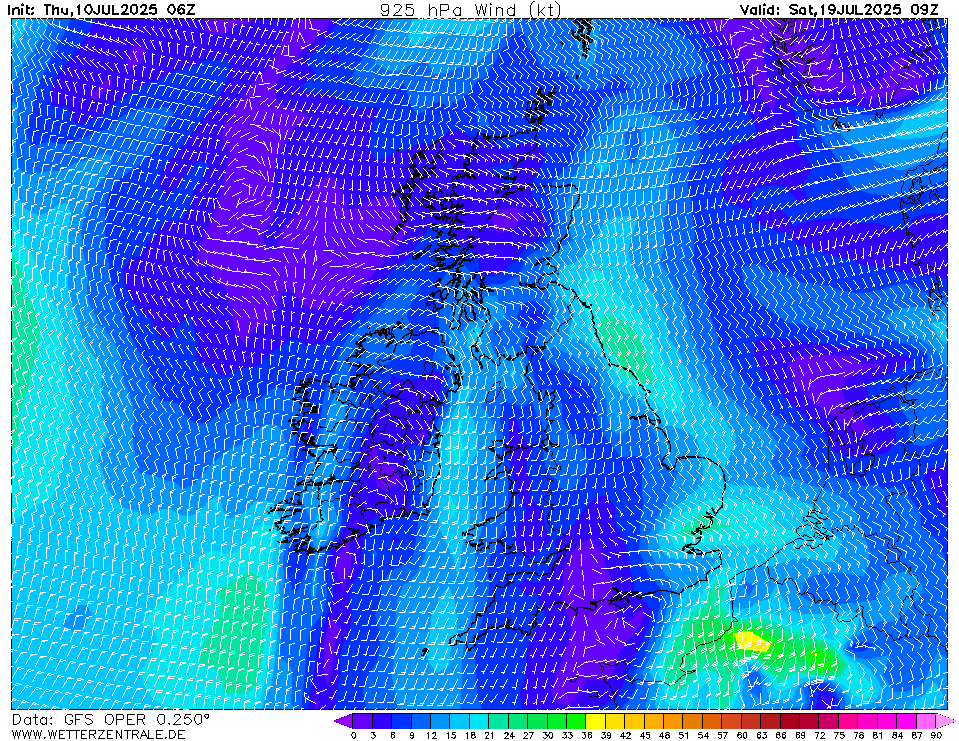Viewport: 959px width, 741px height.
Task: Click the legend value label '57'
Action: point(722,735)
